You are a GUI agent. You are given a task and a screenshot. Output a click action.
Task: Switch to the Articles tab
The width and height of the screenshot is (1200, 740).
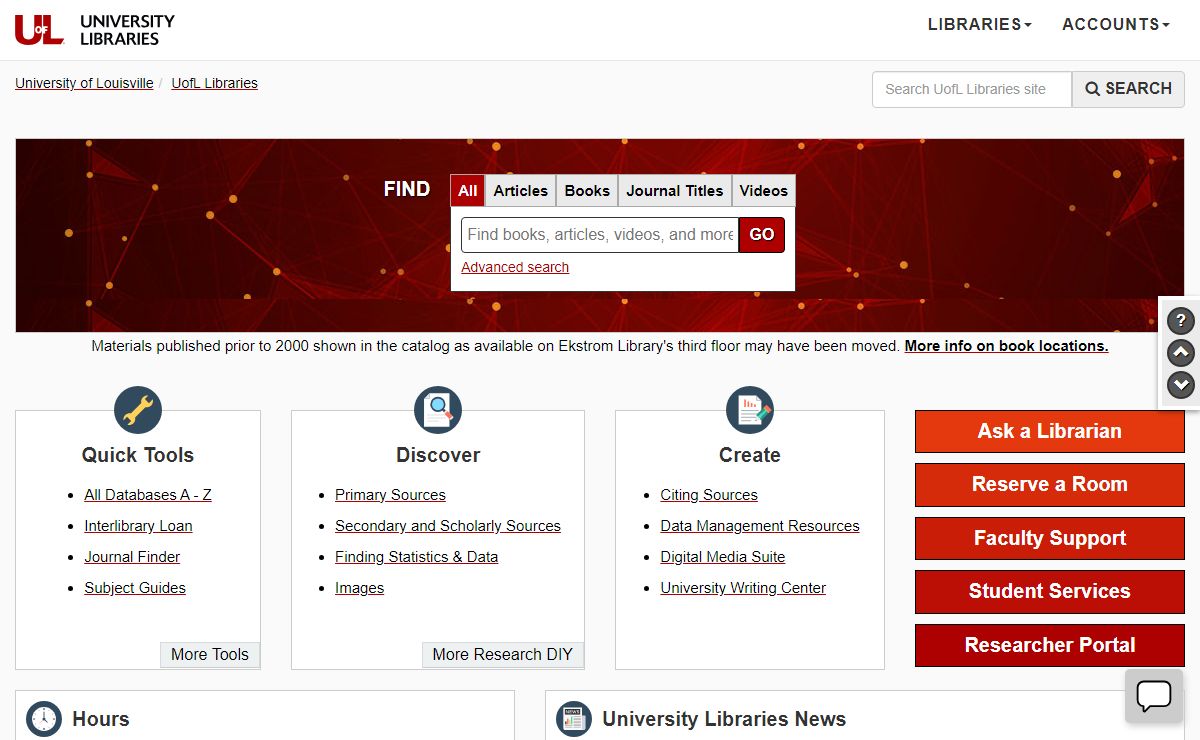click(521, 190)
